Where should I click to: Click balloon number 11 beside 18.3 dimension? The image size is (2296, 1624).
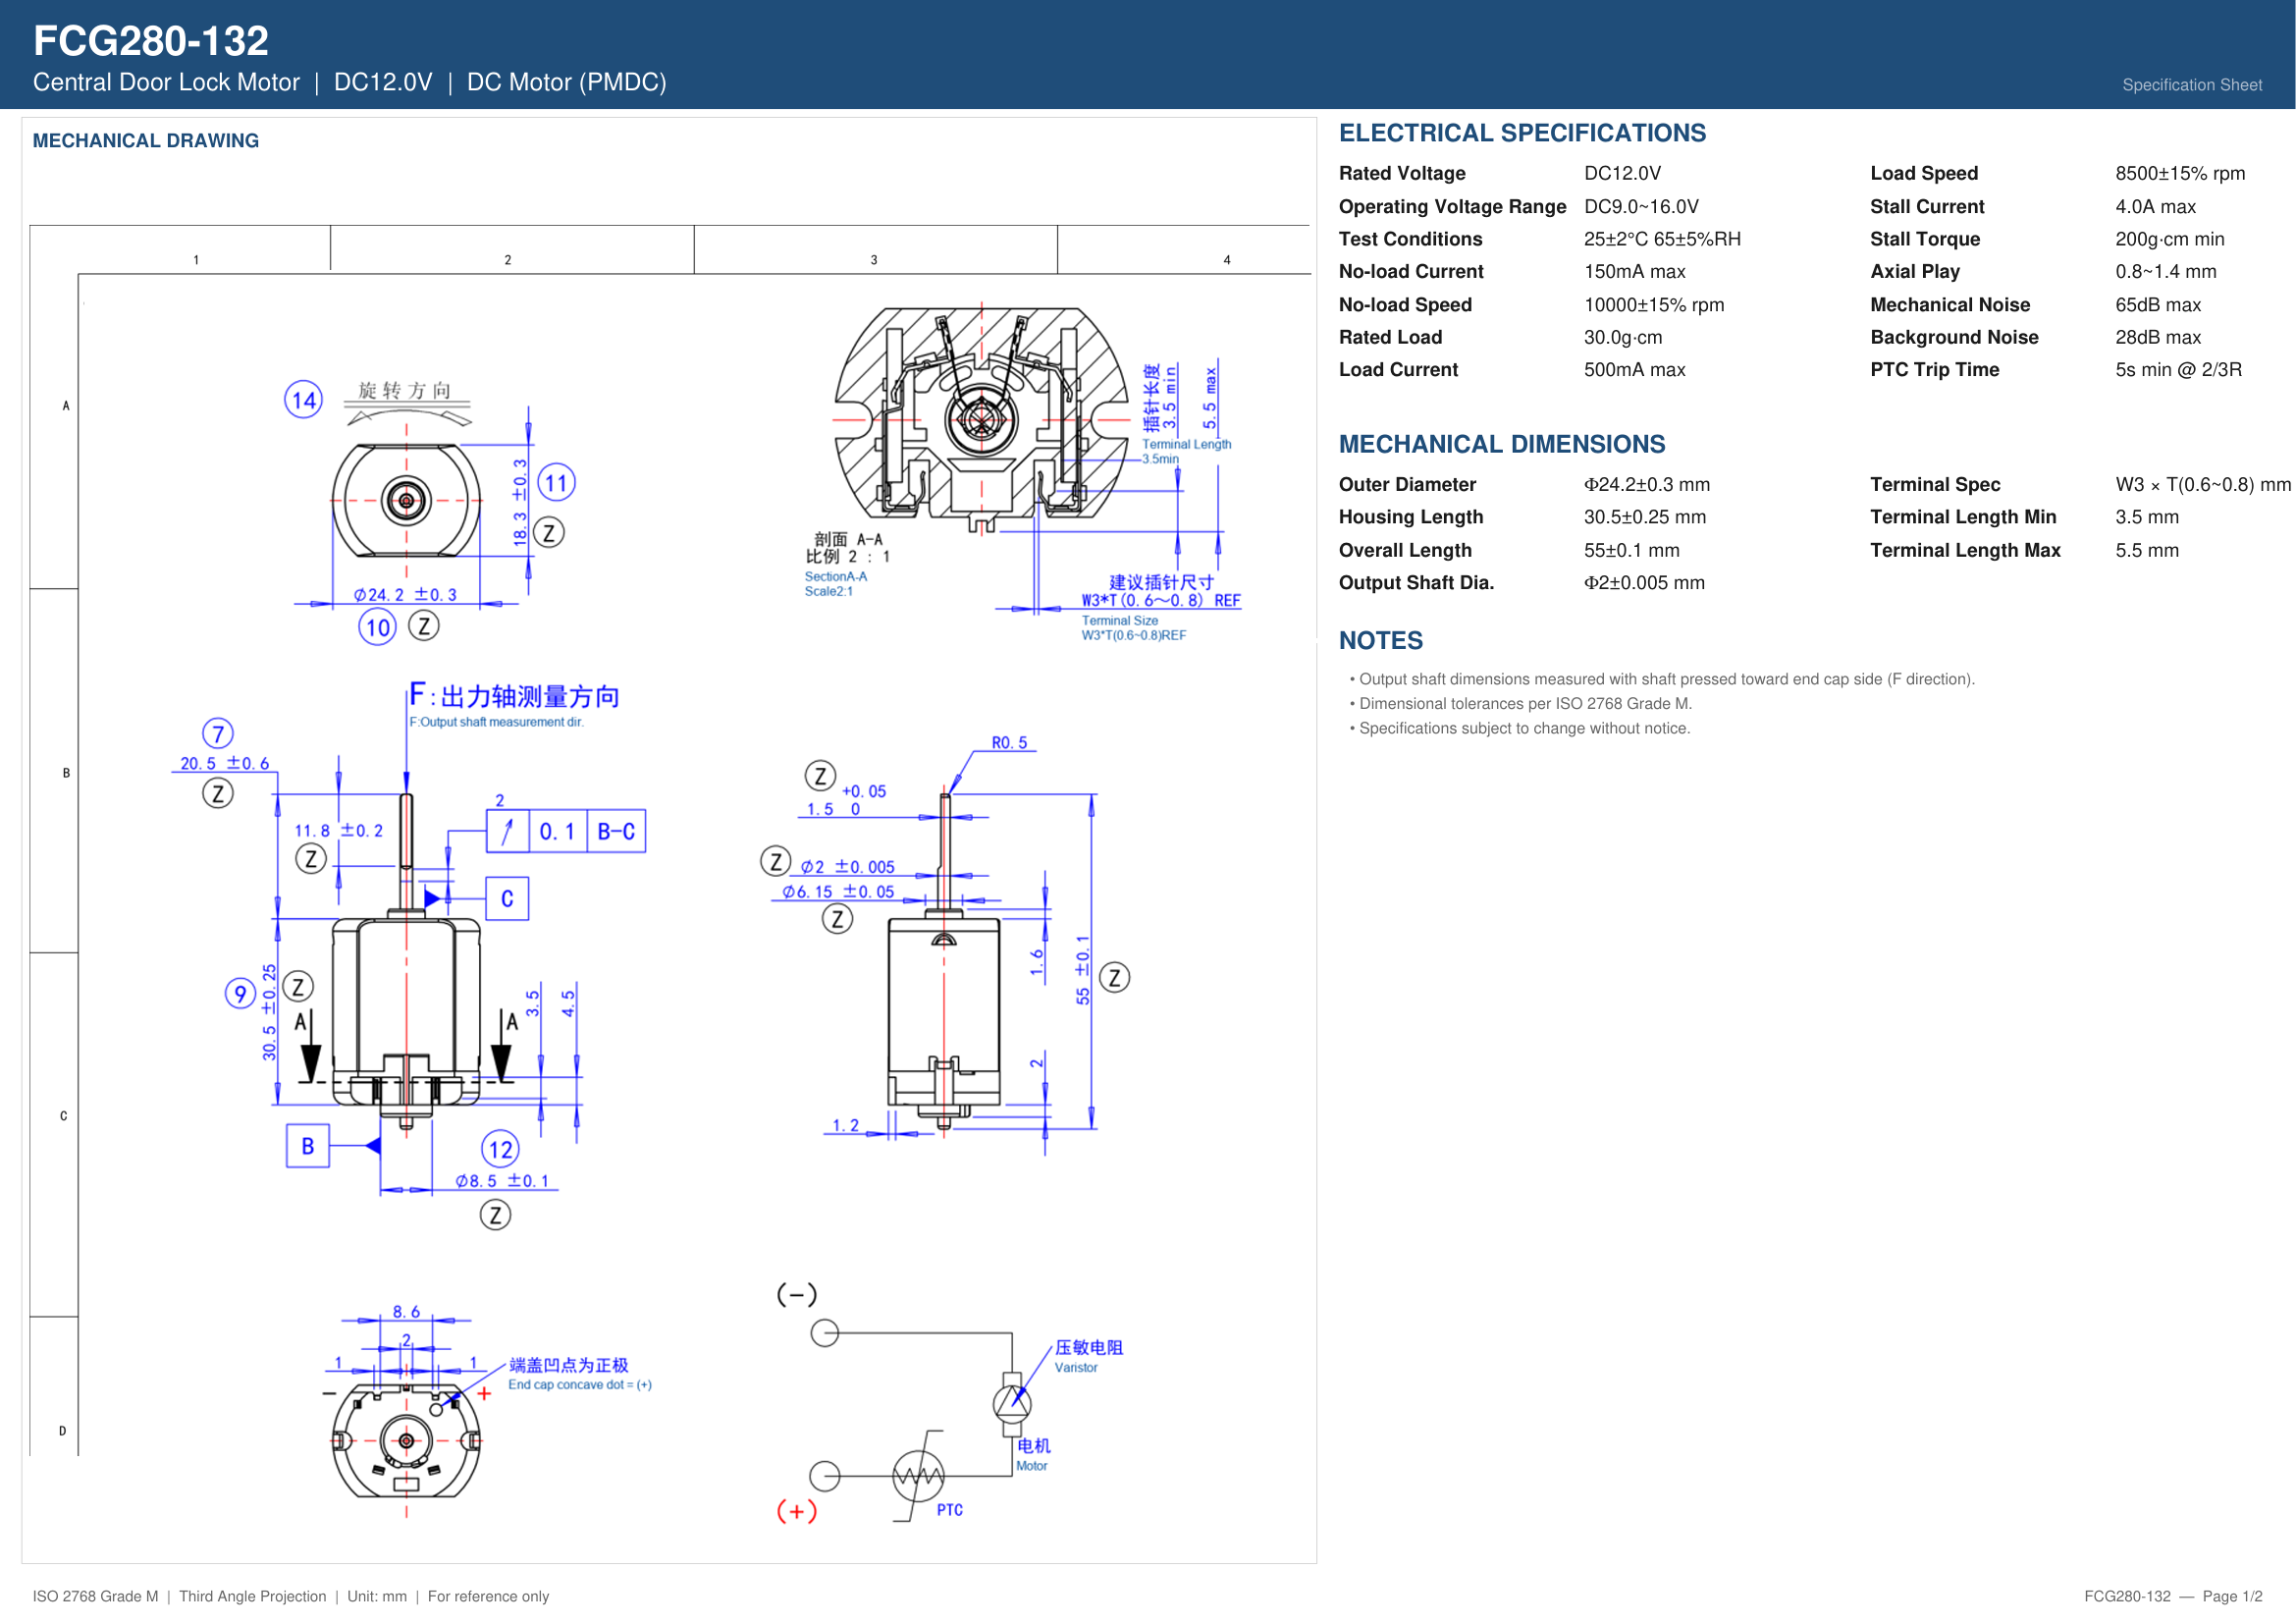tap(556, 483)
